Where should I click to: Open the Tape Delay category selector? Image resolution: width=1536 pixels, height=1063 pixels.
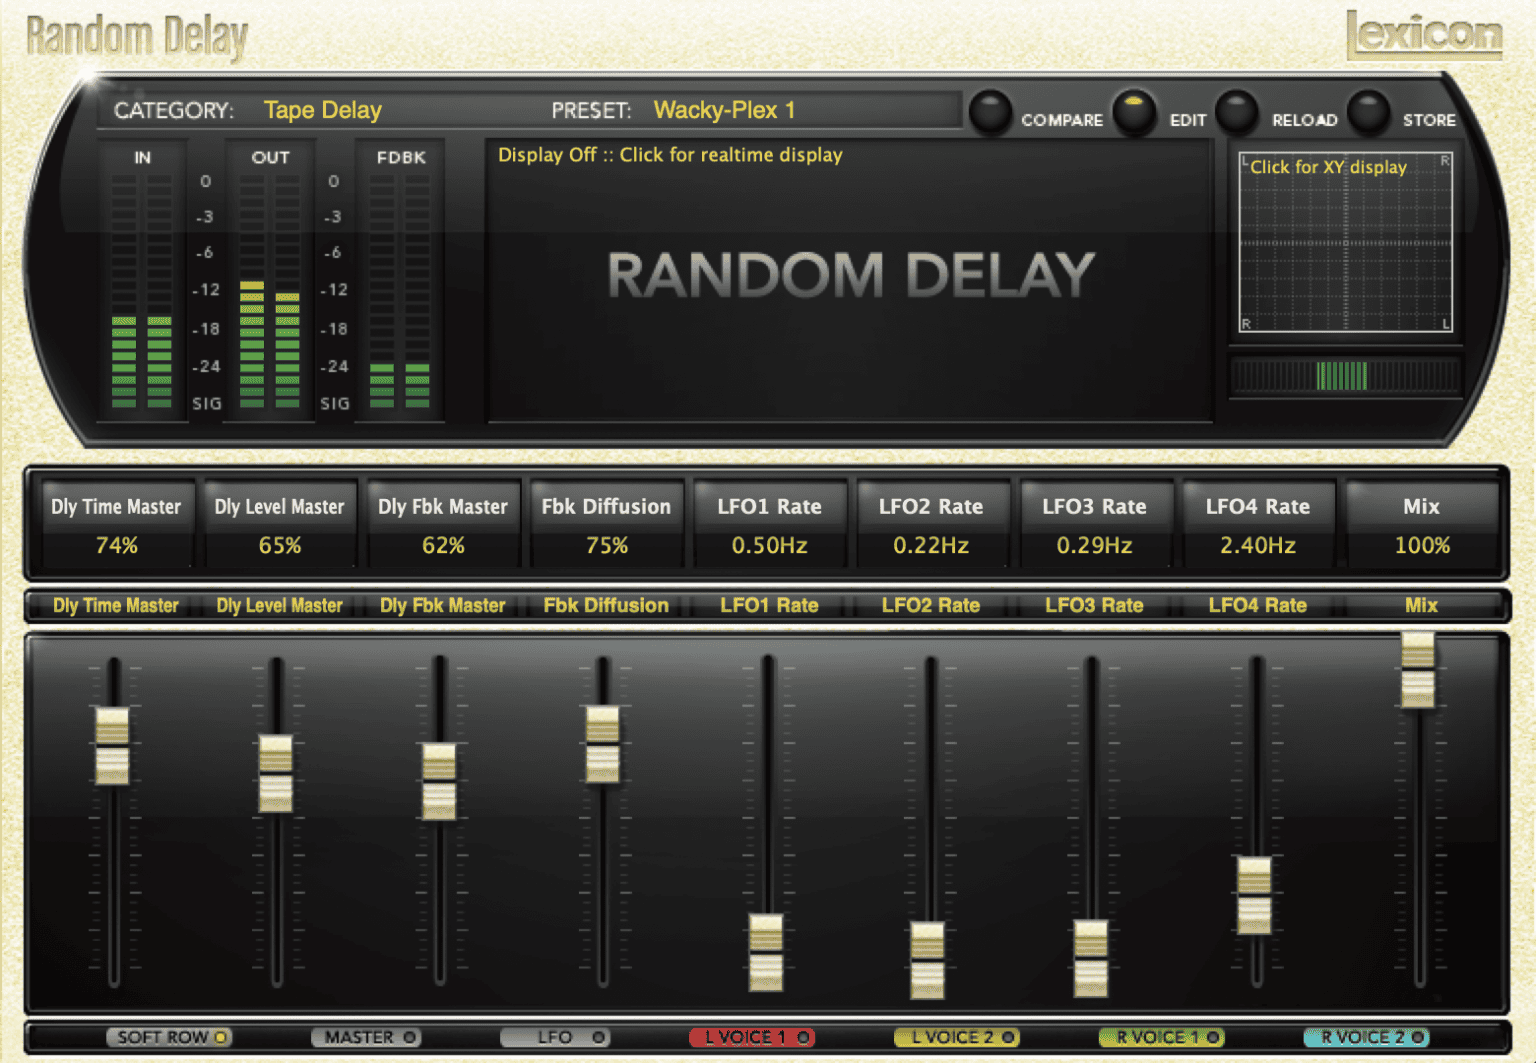click(322, 110)
